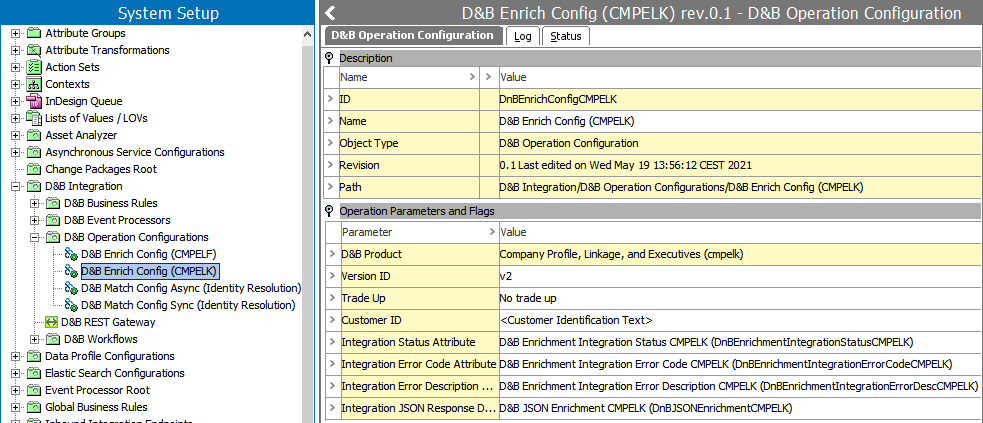Screen dimensions: 983x423
Task: Click the D&B Enrich Config (CMPELF) node icon
Action: tap(71, 254)
